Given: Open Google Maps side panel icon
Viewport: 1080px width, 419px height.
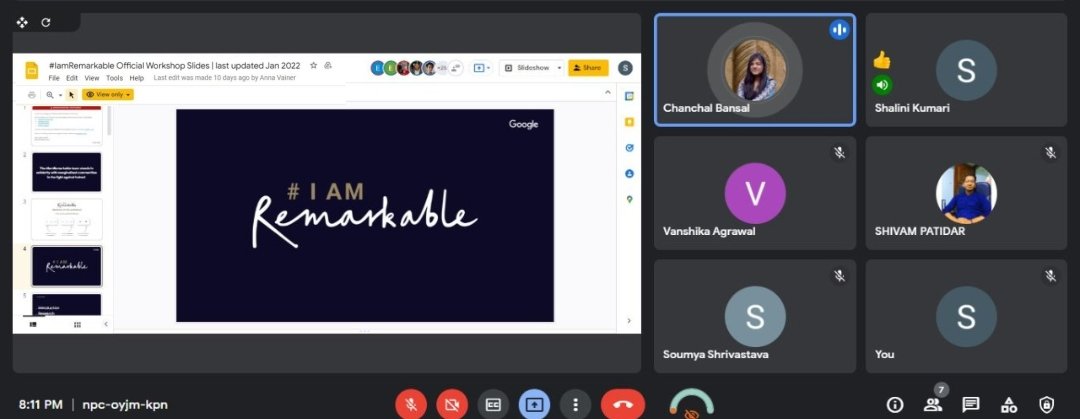Looking at the screenshot, I should click(629, 199).
